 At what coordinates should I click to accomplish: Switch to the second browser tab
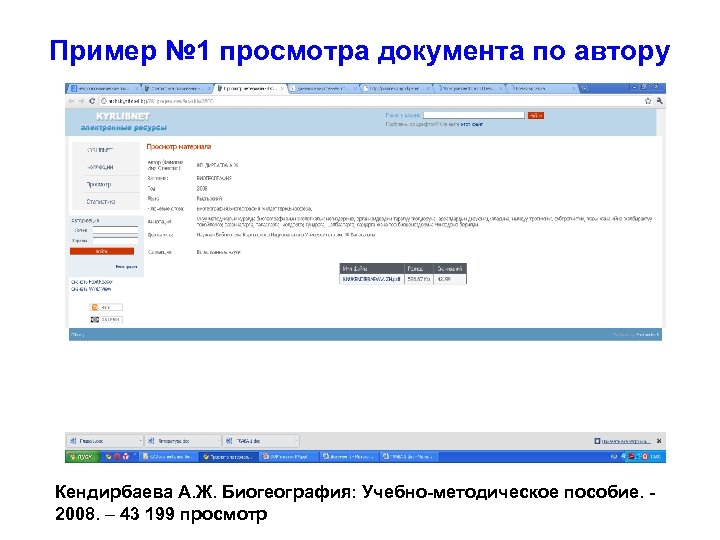(x=177, y=88)
